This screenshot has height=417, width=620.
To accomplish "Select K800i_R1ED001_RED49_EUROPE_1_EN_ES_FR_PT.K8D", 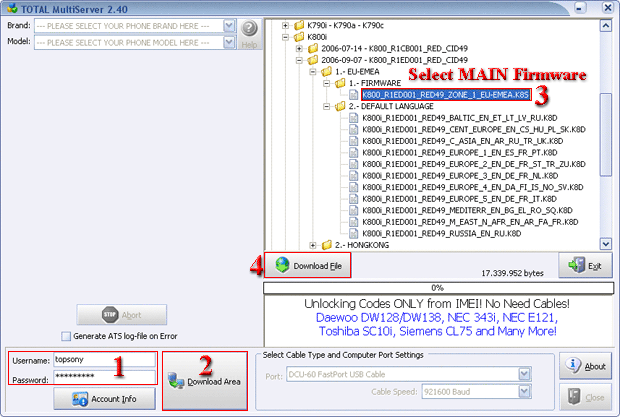I will 460,153.
